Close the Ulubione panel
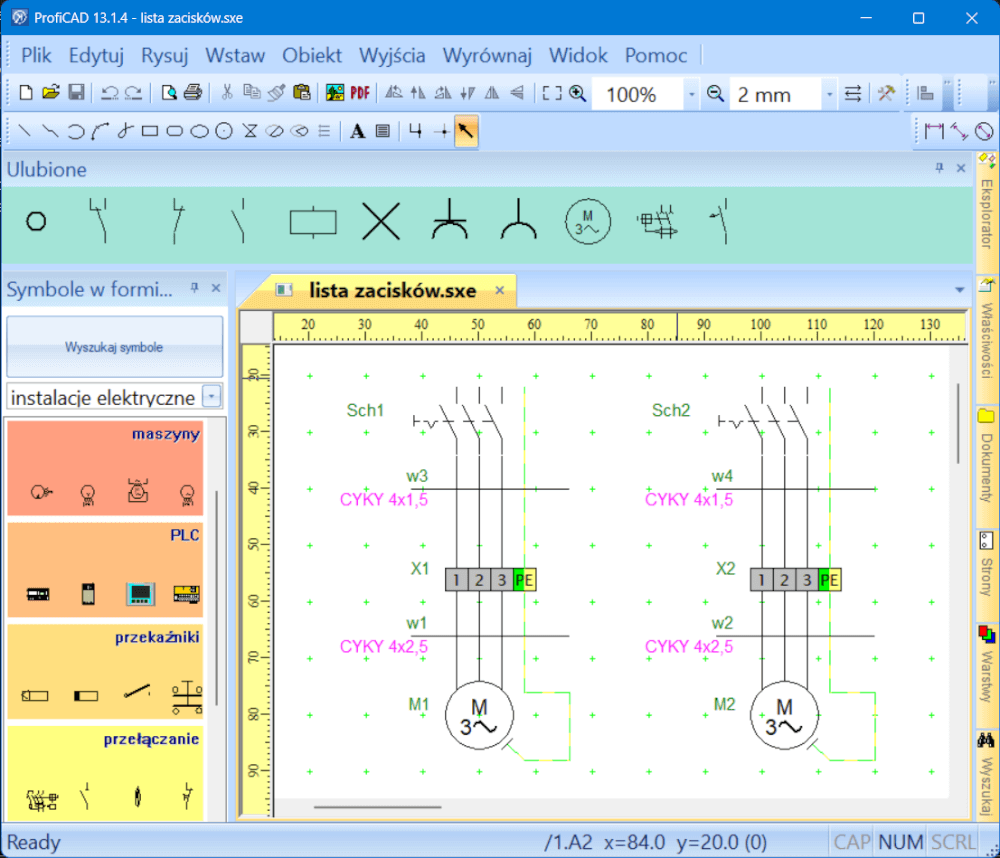This screenshot has height=858, width=1000. (x=961, y=168)
